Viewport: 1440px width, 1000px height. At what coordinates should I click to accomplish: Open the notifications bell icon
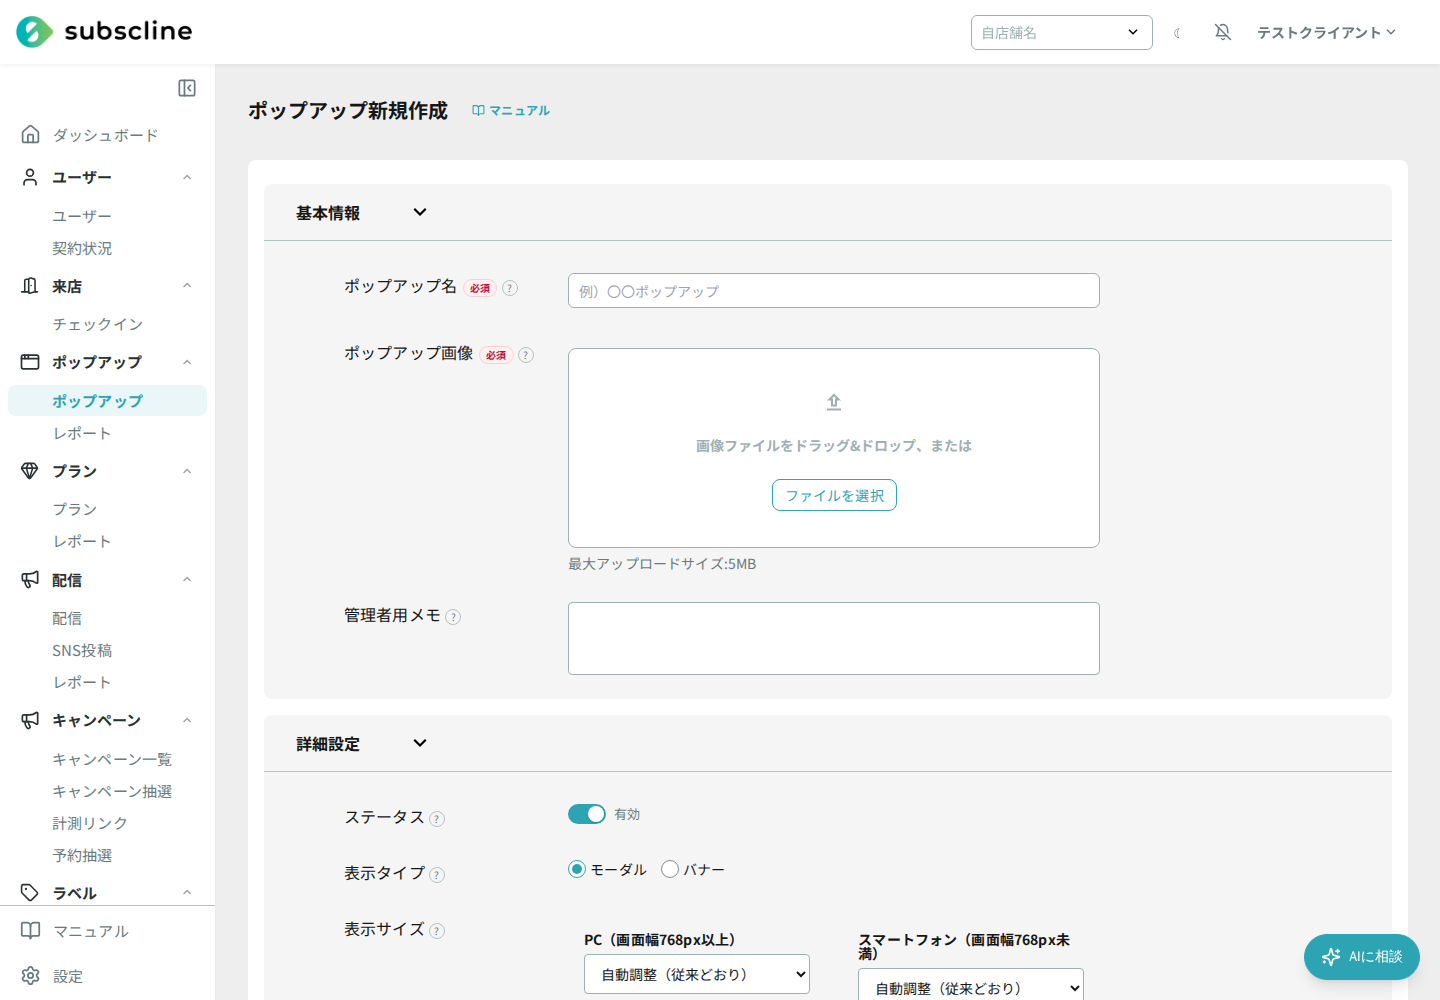coord(1222,32)
